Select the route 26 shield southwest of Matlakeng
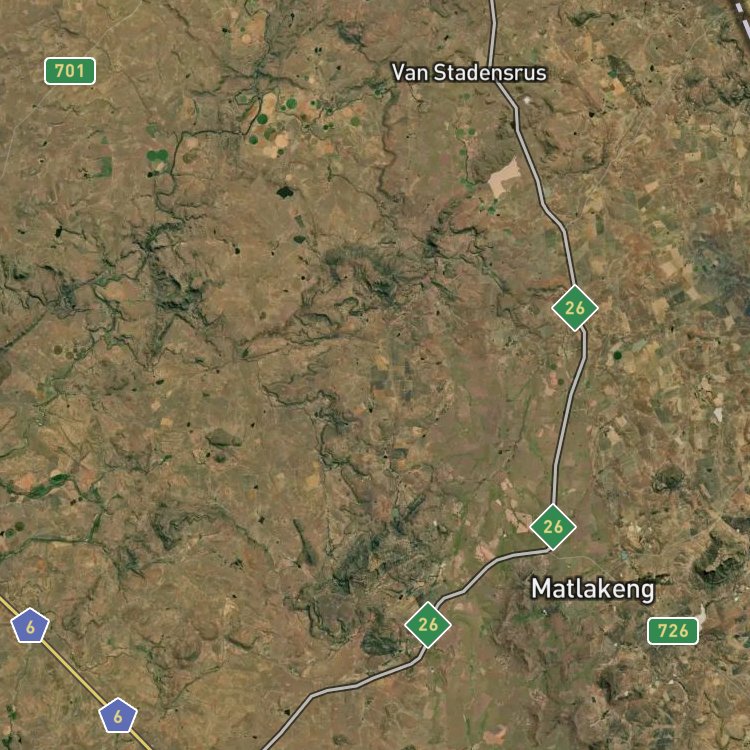750x750 pixels. click(x=428, y=625)
